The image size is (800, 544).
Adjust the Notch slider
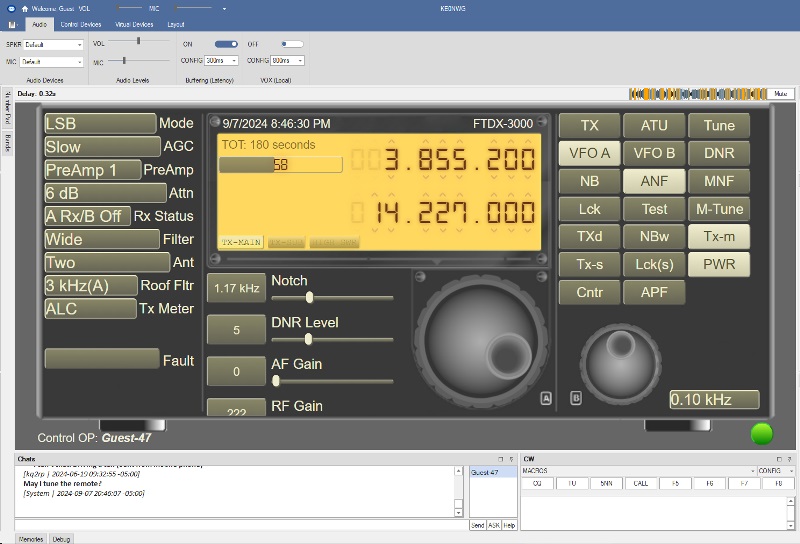click(x=309, y=298)
